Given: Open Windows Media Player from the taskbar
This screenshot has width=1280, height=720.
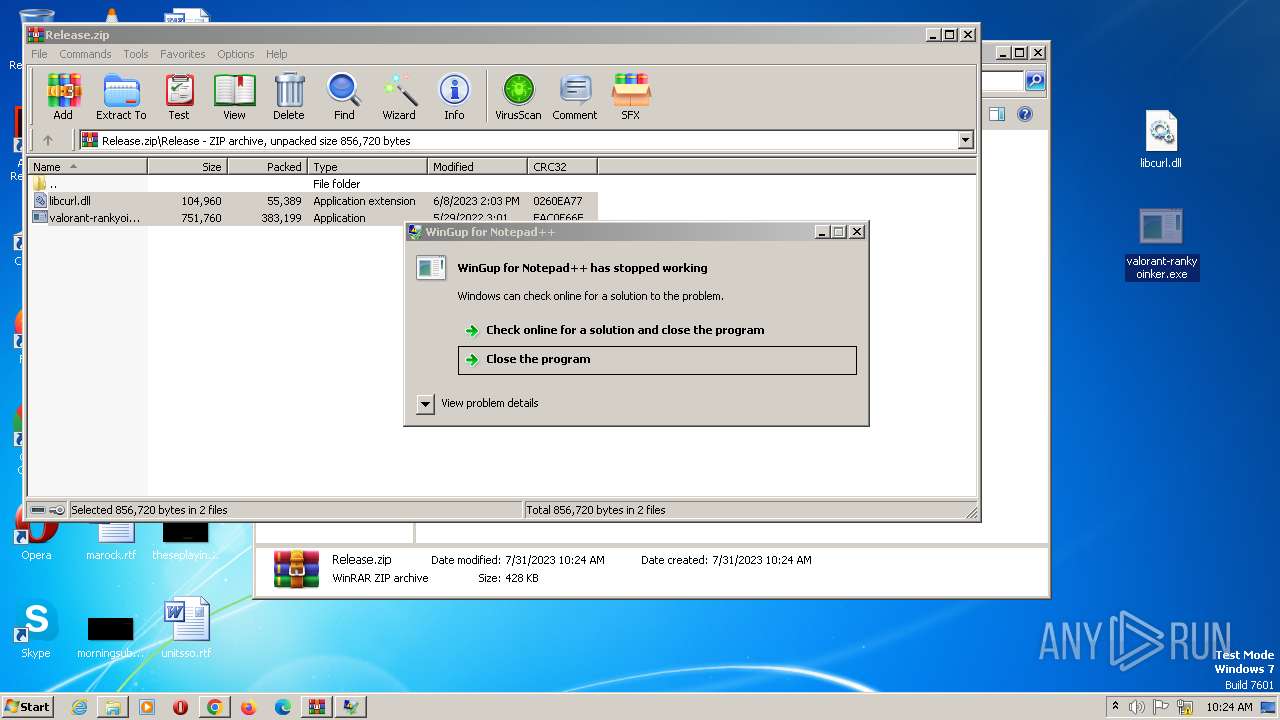Looking at the screenshot, I should [x=147, y=707].
